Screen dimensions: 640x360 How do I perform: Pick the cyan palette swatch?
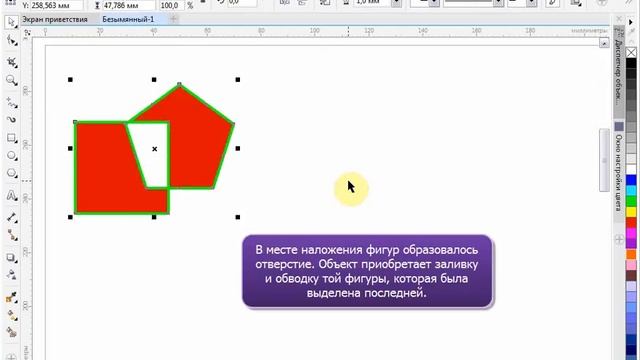click(x=631, y=191)
